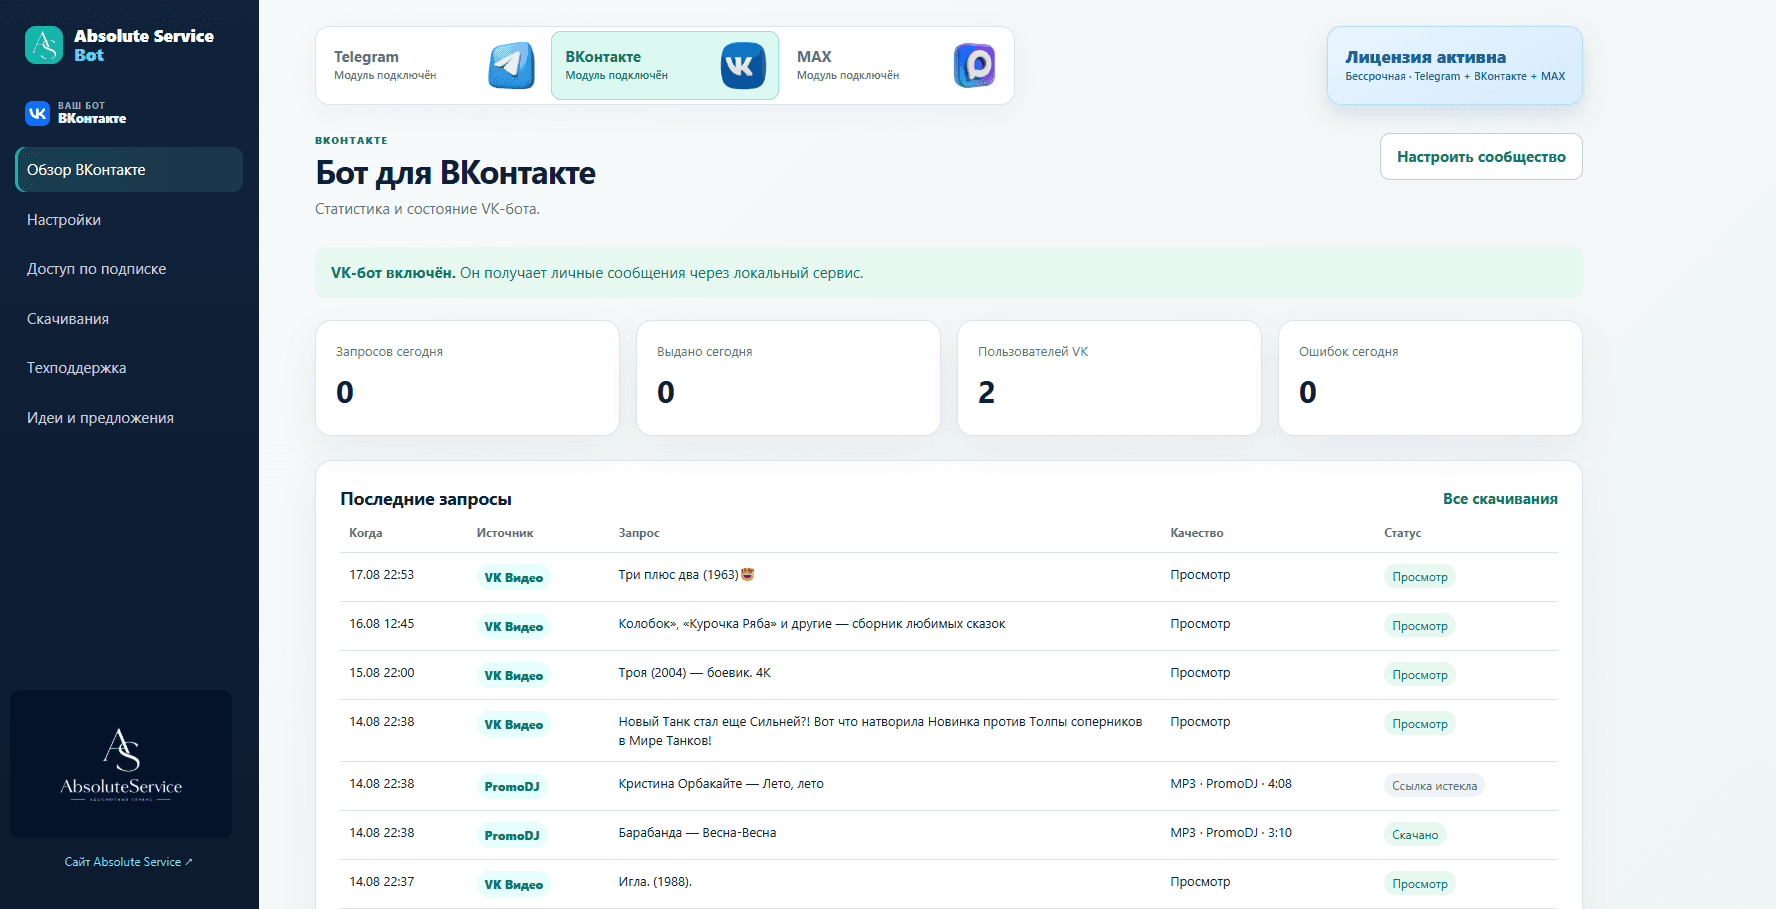Click the 'Статус' column header

tap(1402, 533)
